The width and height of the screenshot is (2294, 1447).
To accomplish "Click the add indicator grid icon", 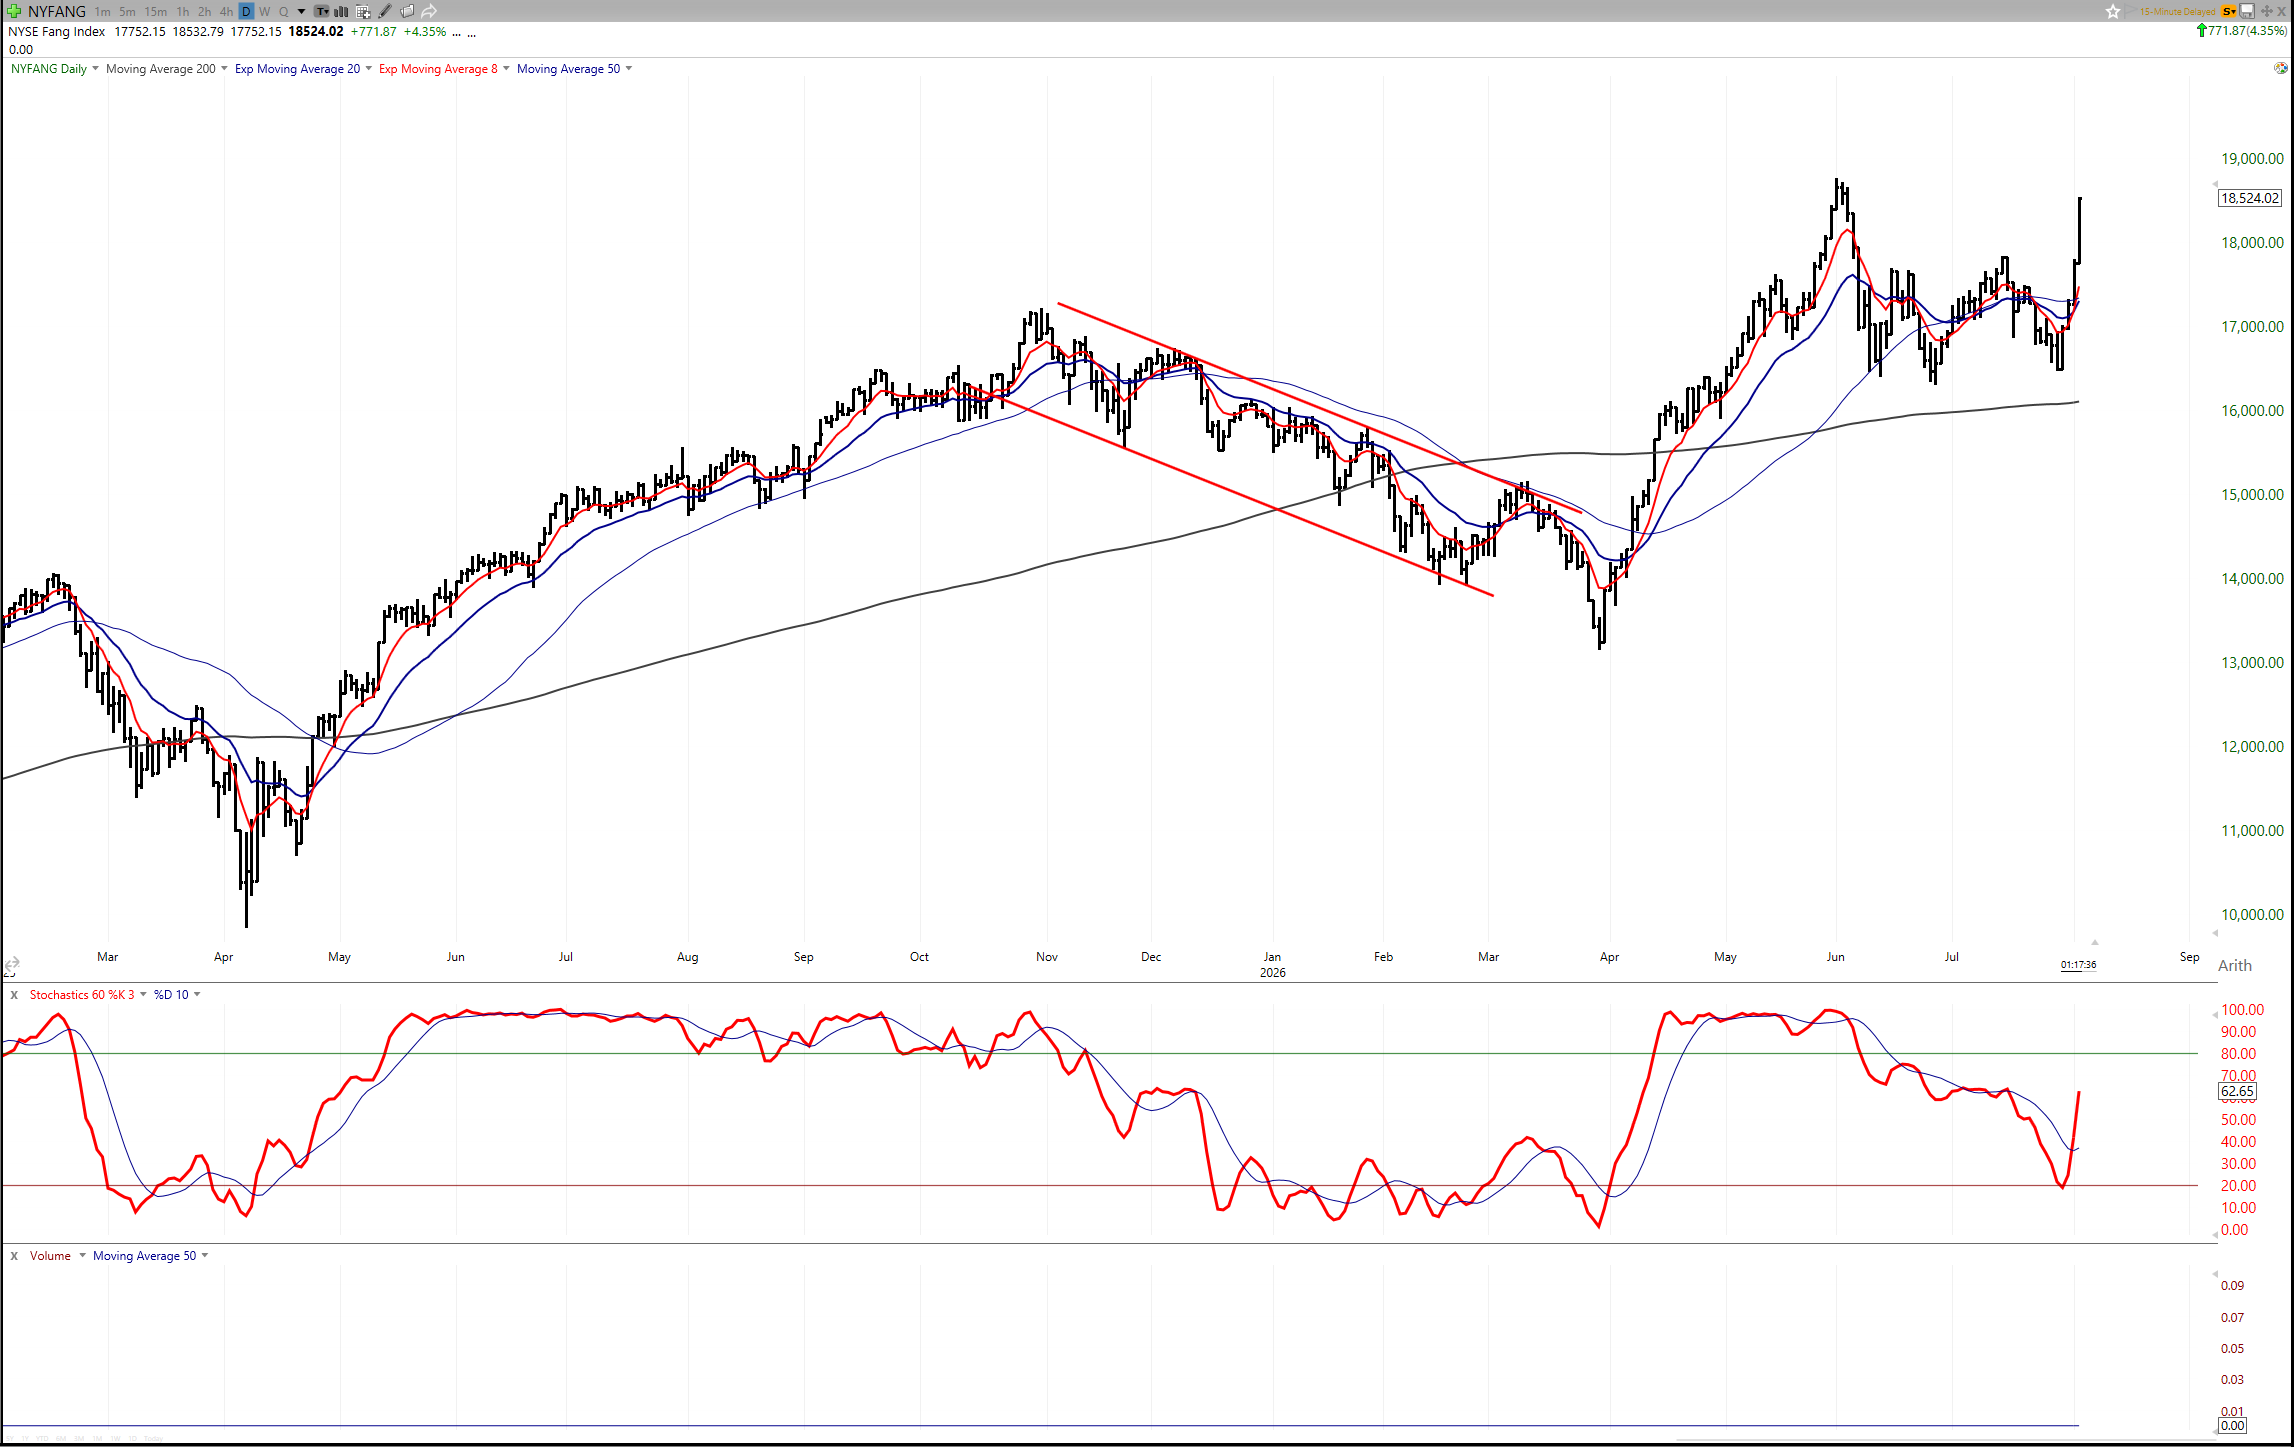I will (x=363, y=12).
